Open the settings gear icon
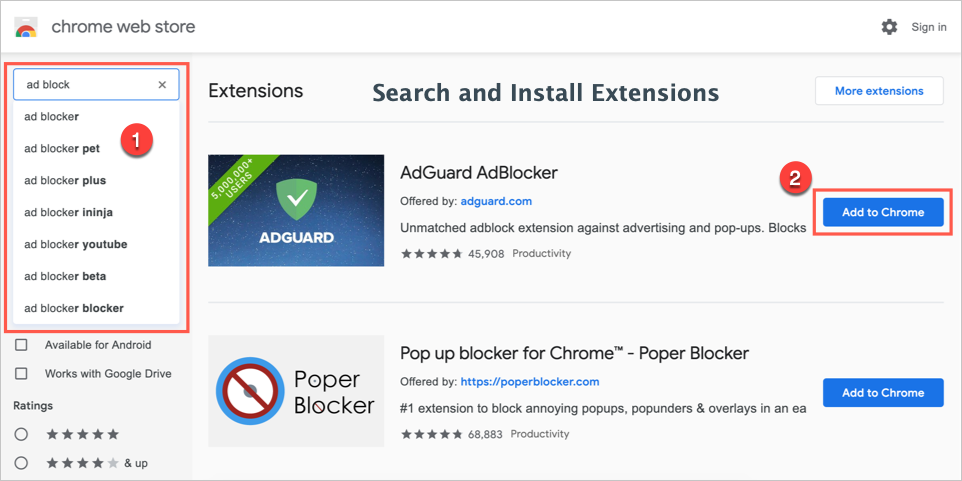The width and height of the screenshot is (962, 481). [889, 27]
